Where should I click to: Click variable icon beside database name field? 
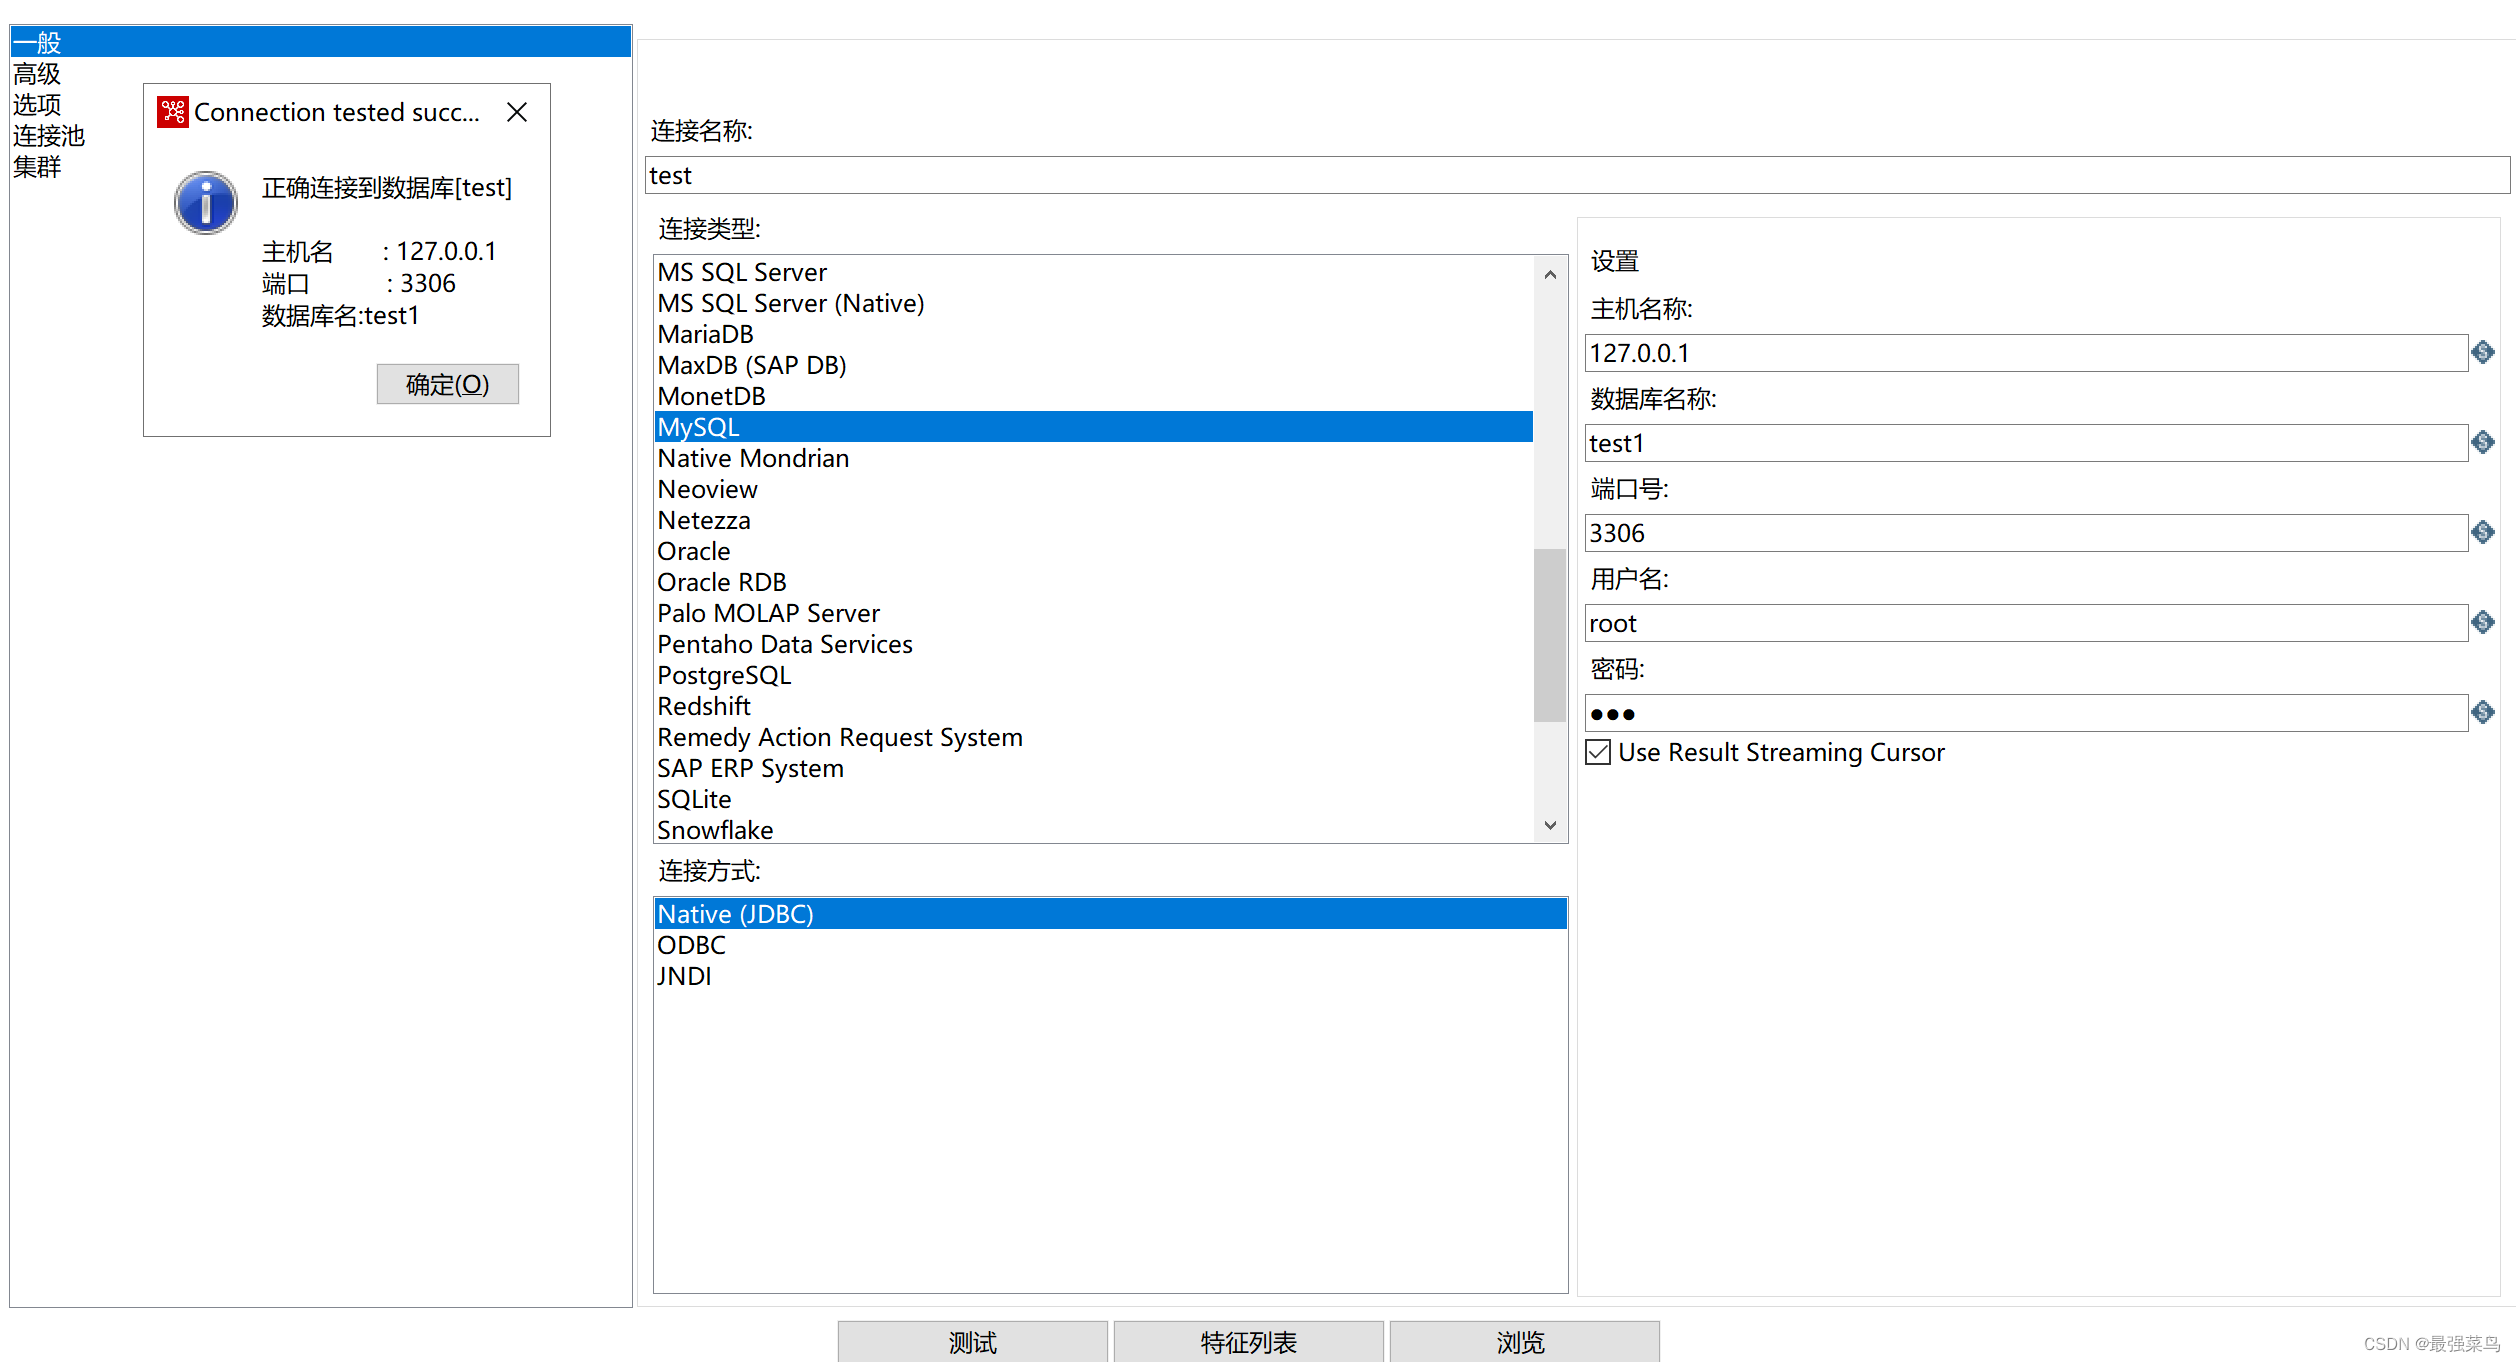click(2482, 442)
